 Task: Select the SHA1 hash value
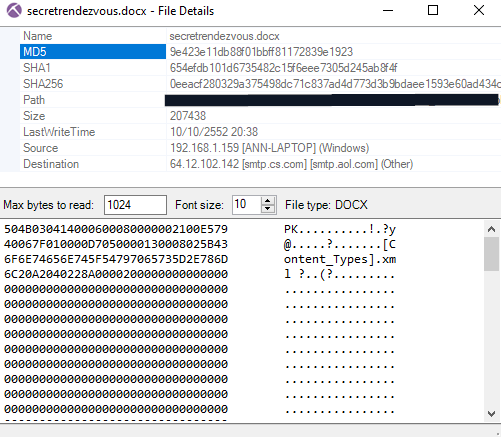[x=283, y=68]
